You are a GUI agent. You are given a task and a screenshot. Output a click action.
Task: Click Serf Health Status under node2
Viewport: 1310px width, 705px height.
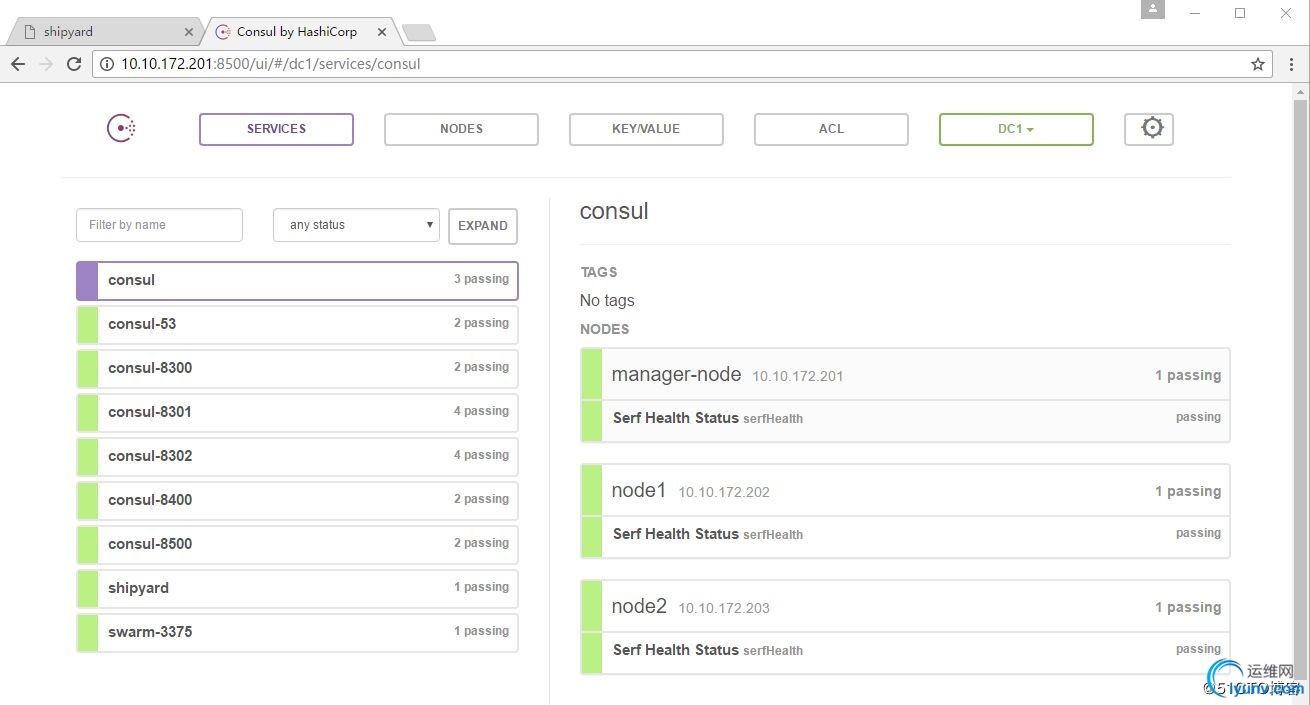point(676,650)
